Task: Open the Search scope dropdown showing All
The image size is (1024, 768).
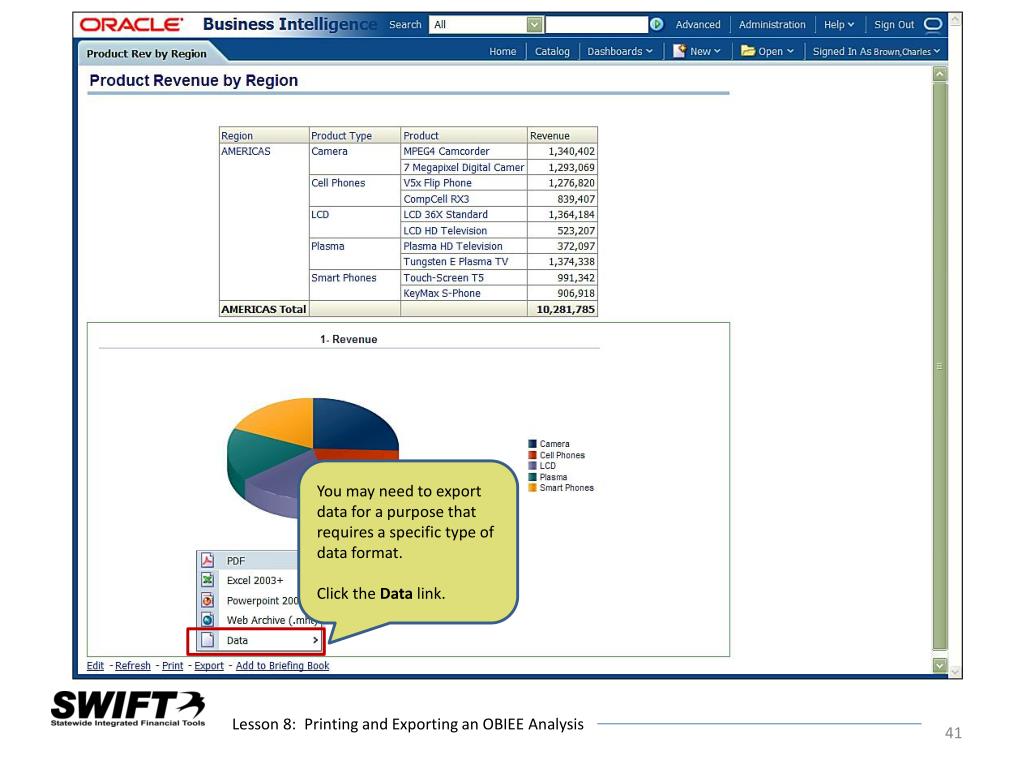Action: pyautogui.click(x=485, y=25)
